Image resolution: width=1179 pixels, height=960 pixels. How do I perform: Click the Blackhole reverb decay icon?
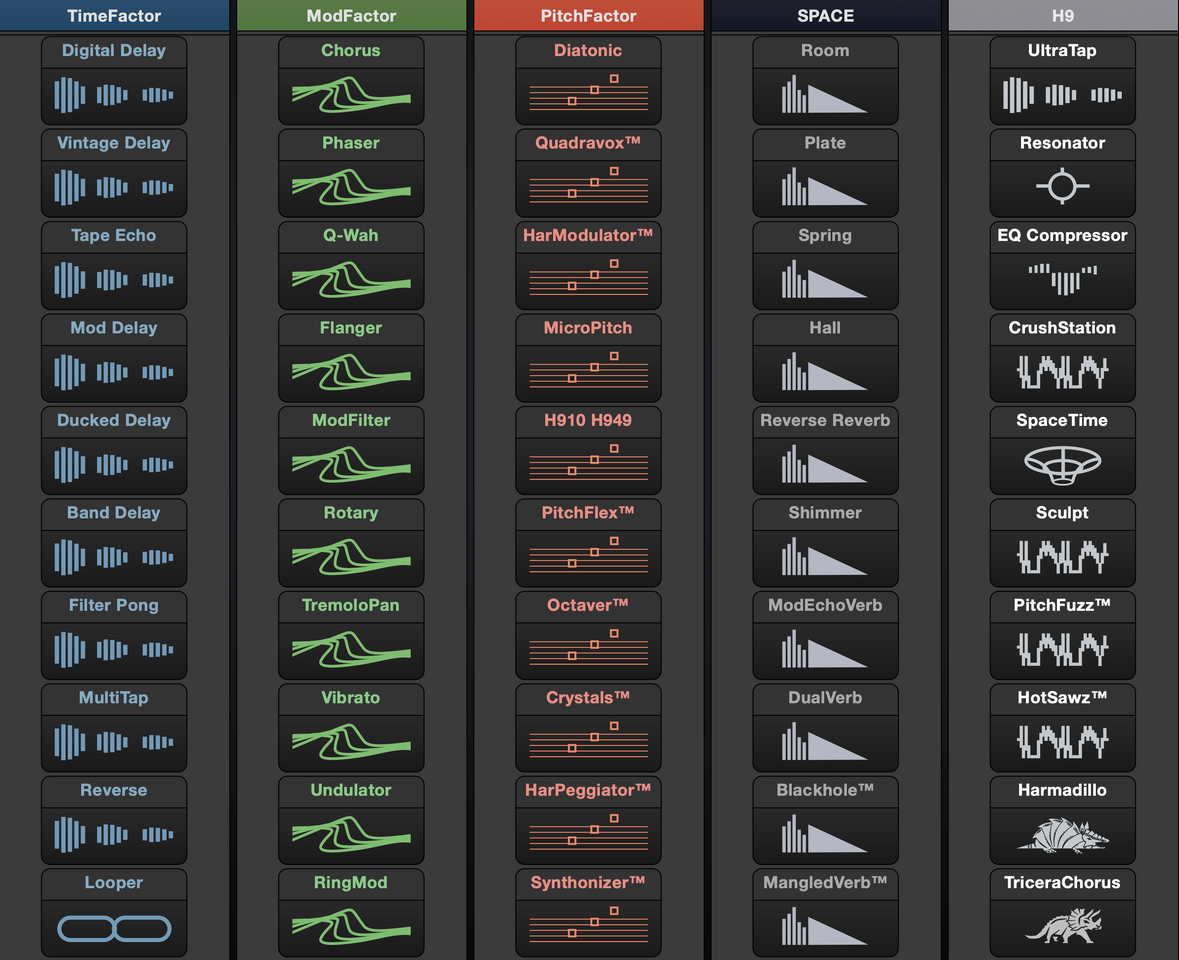825,835
